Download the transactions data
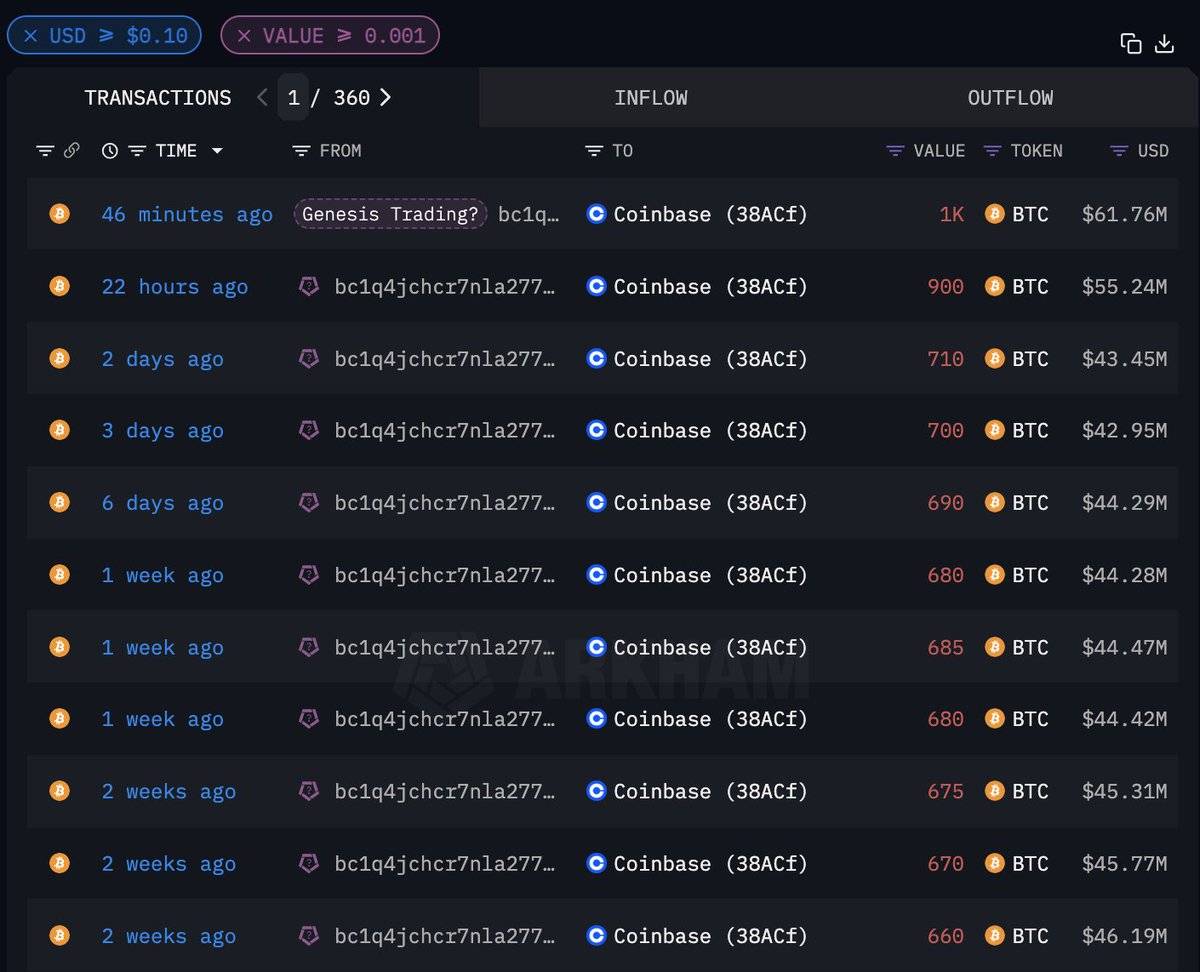 tap(1164, 43)
